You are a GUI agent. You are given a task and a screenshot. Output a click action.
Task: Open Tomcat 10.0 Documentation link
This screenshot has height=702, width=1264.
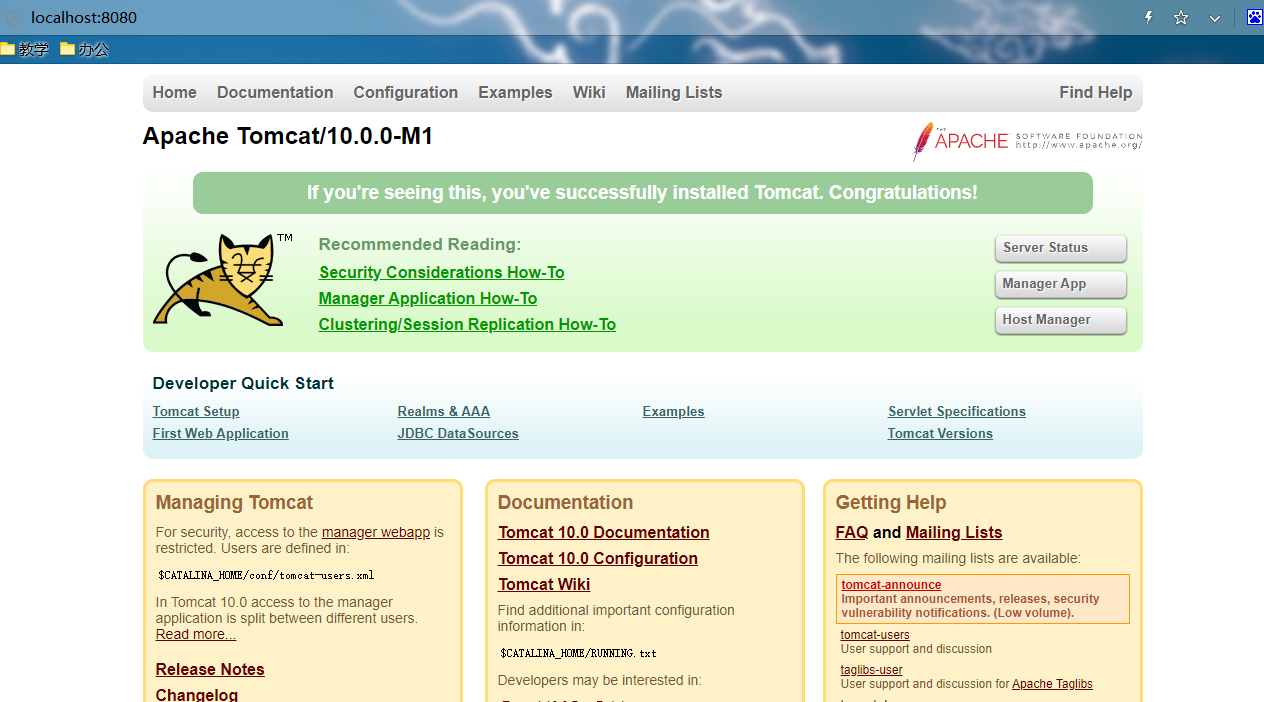604,532
